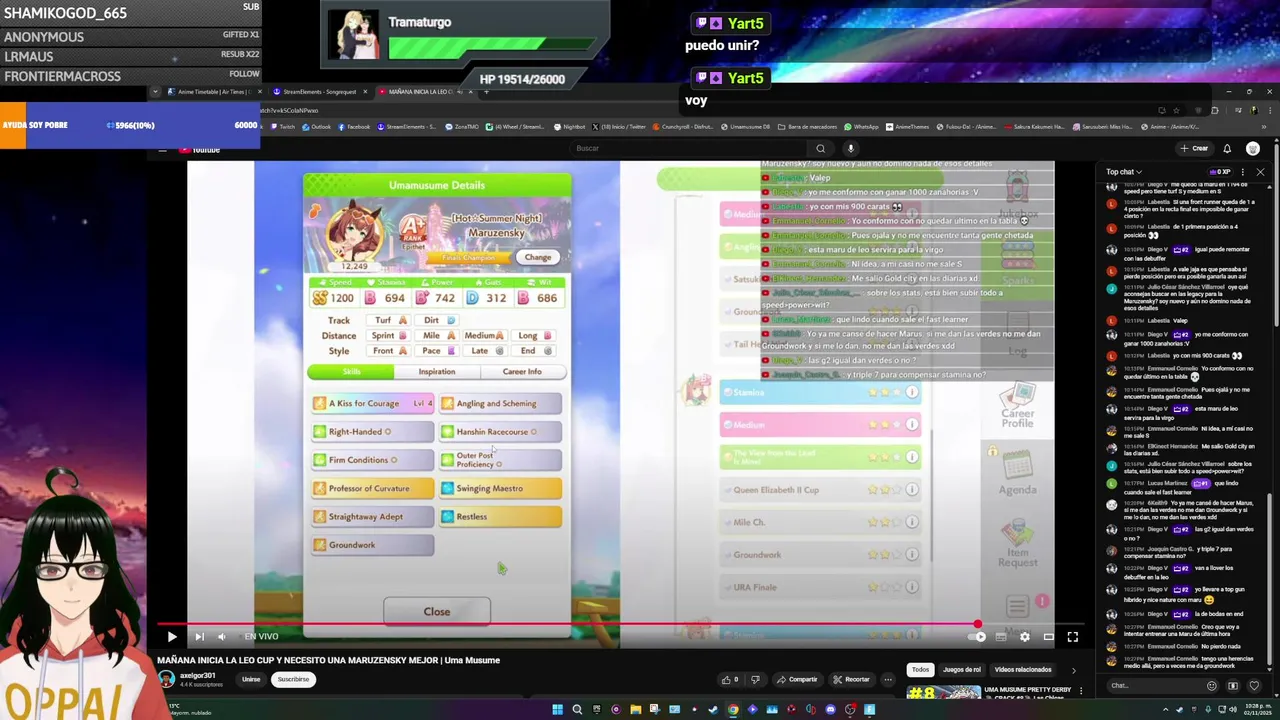Switch player to theater mode
This screenshot has width=1280, height=720.
point(1048,636)
